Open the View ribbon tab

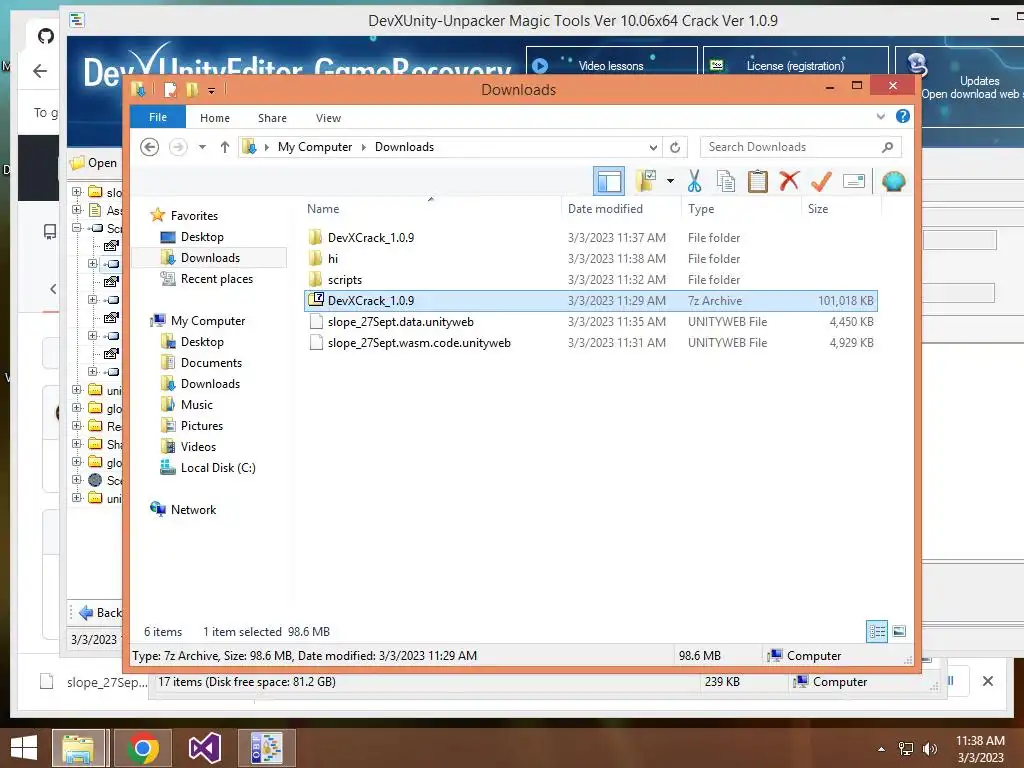point(328,118)
